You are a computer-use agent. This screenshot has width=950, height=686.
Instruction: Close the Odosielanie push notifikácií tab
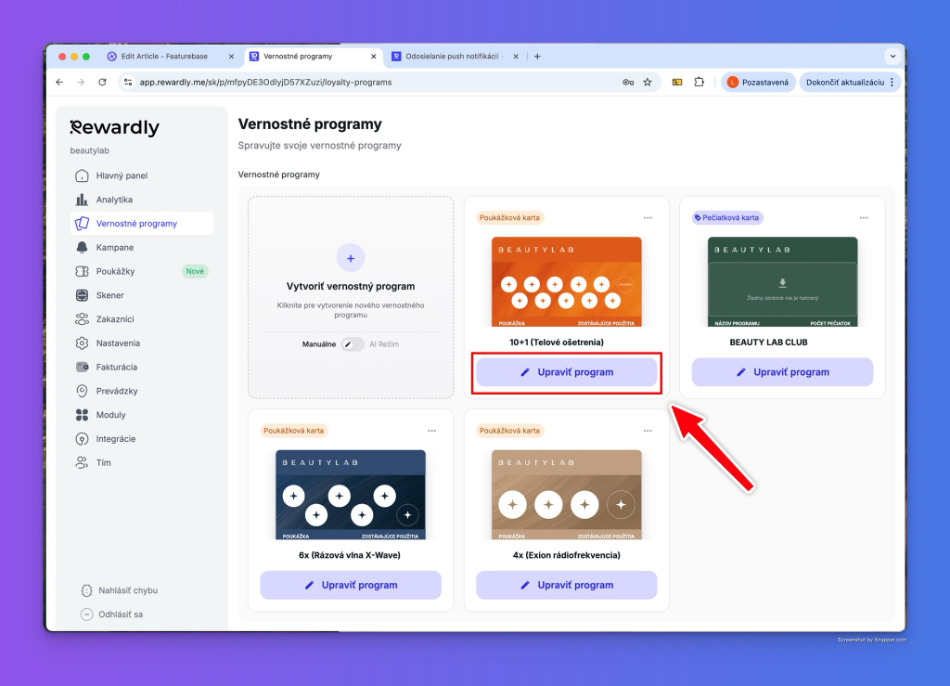(516, 56)
